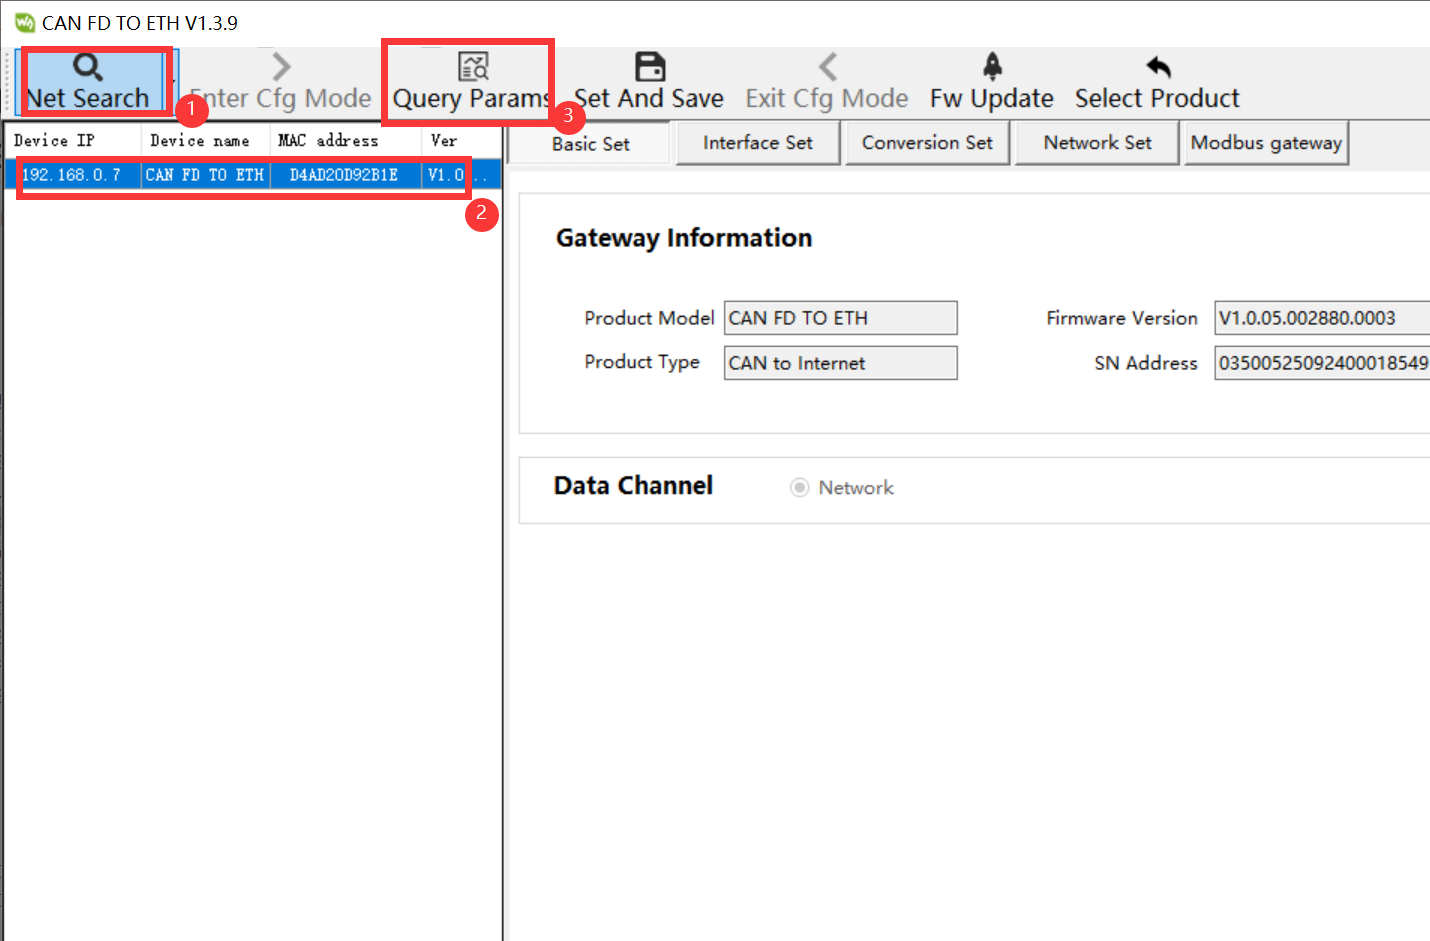Click the Set And Save floppy icon
This screenshot has width=1430, height=941.
[650, 67]
